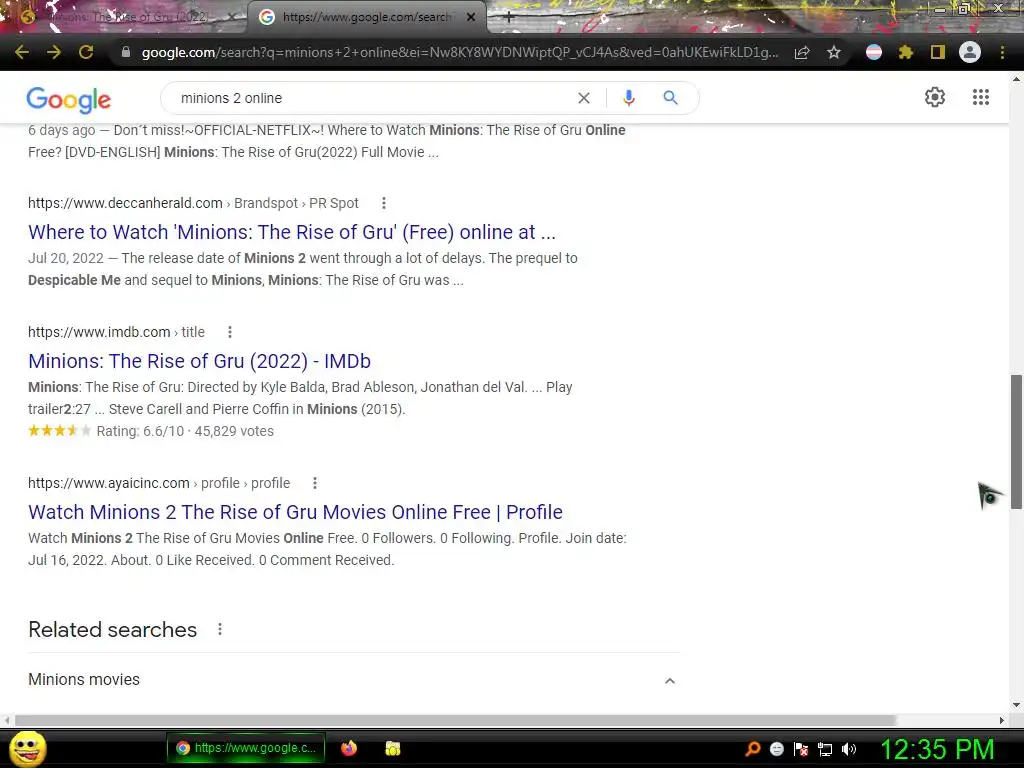Click the address bar URL
Image resolution: width=1024 pixels, height=768 pixels.
tap(460, 52)
